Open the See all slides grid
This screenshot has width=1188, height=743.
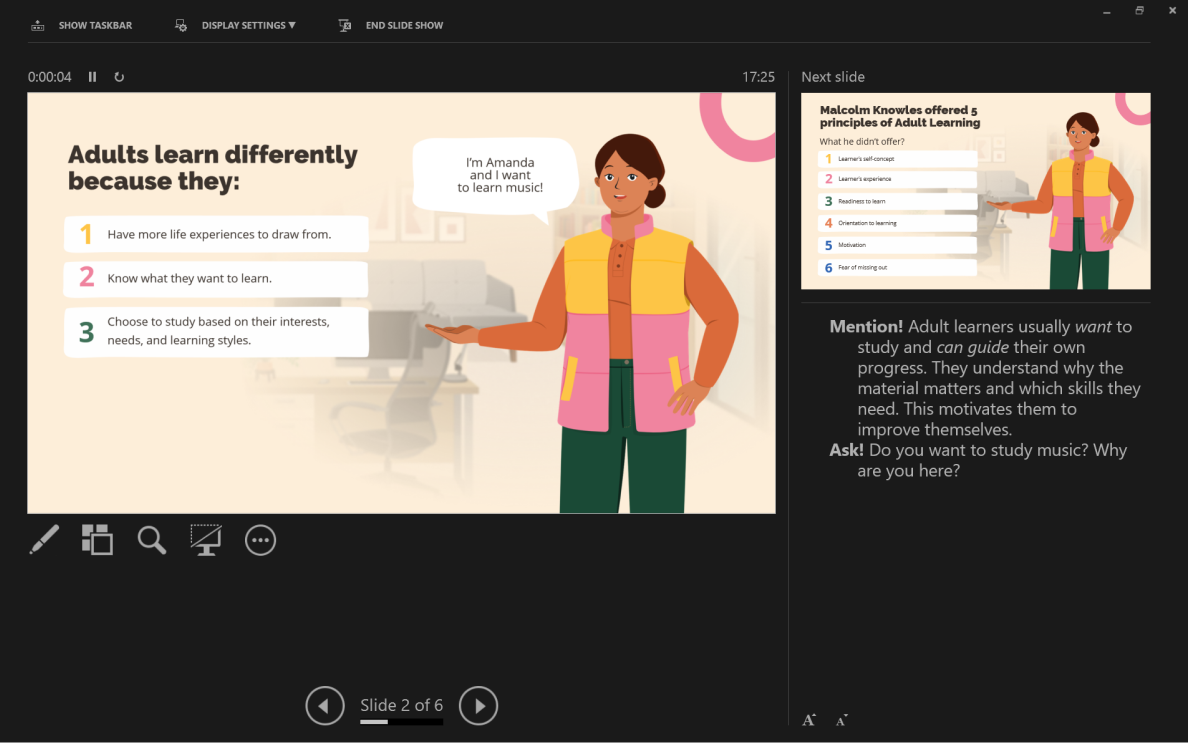tap(97, 540)
